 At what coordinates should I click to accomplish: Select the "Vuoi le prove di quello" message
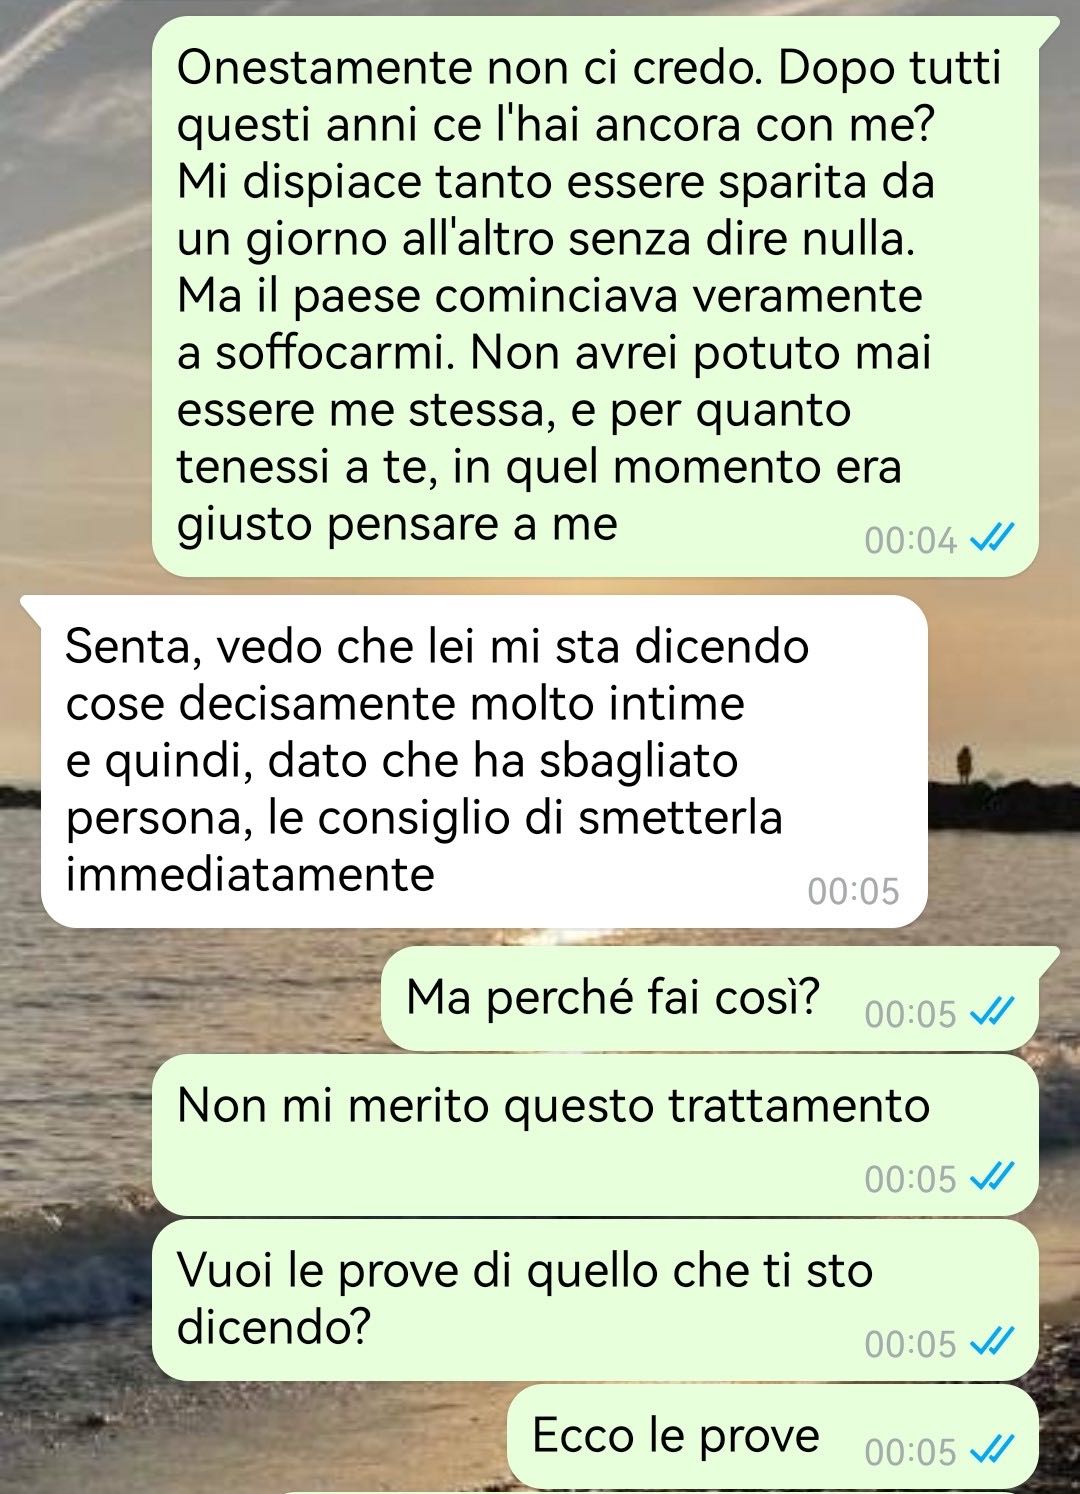[x=594, y=1300]
